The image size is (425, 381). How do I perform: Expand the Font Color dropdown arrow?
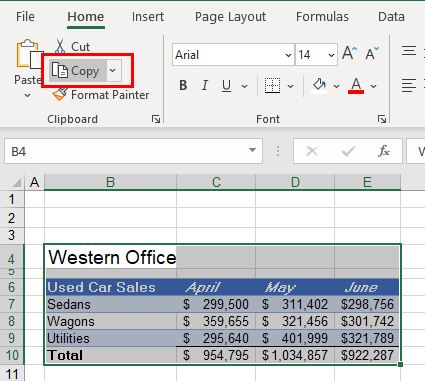pyautogui.click(x=373, y=86)
